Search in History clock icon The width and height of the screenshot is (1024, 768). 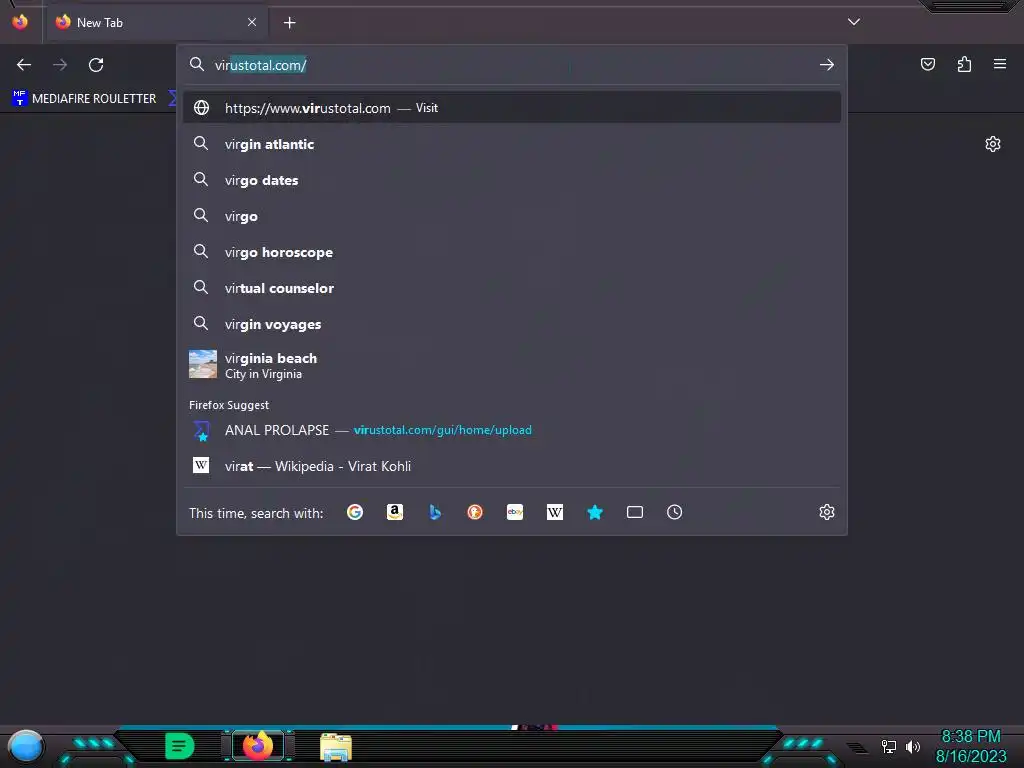(x=675, y=513)
